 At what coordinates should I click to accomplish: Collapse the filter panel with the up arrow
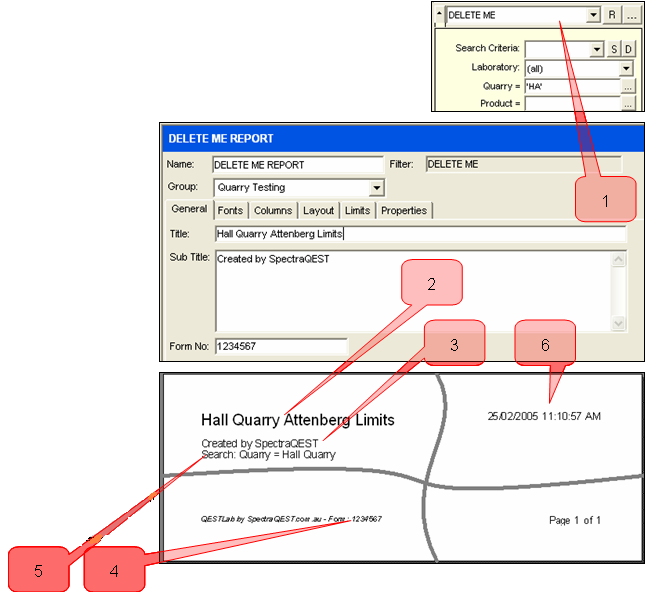coord(438,15)
